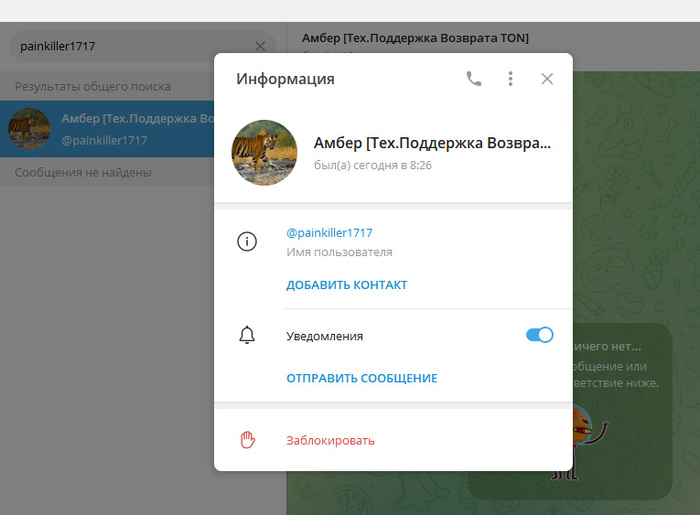Open the tiger profile photo in dialog
Image resolution: width=700 pixels, height=515 pixels.
[x=264, y=153]
